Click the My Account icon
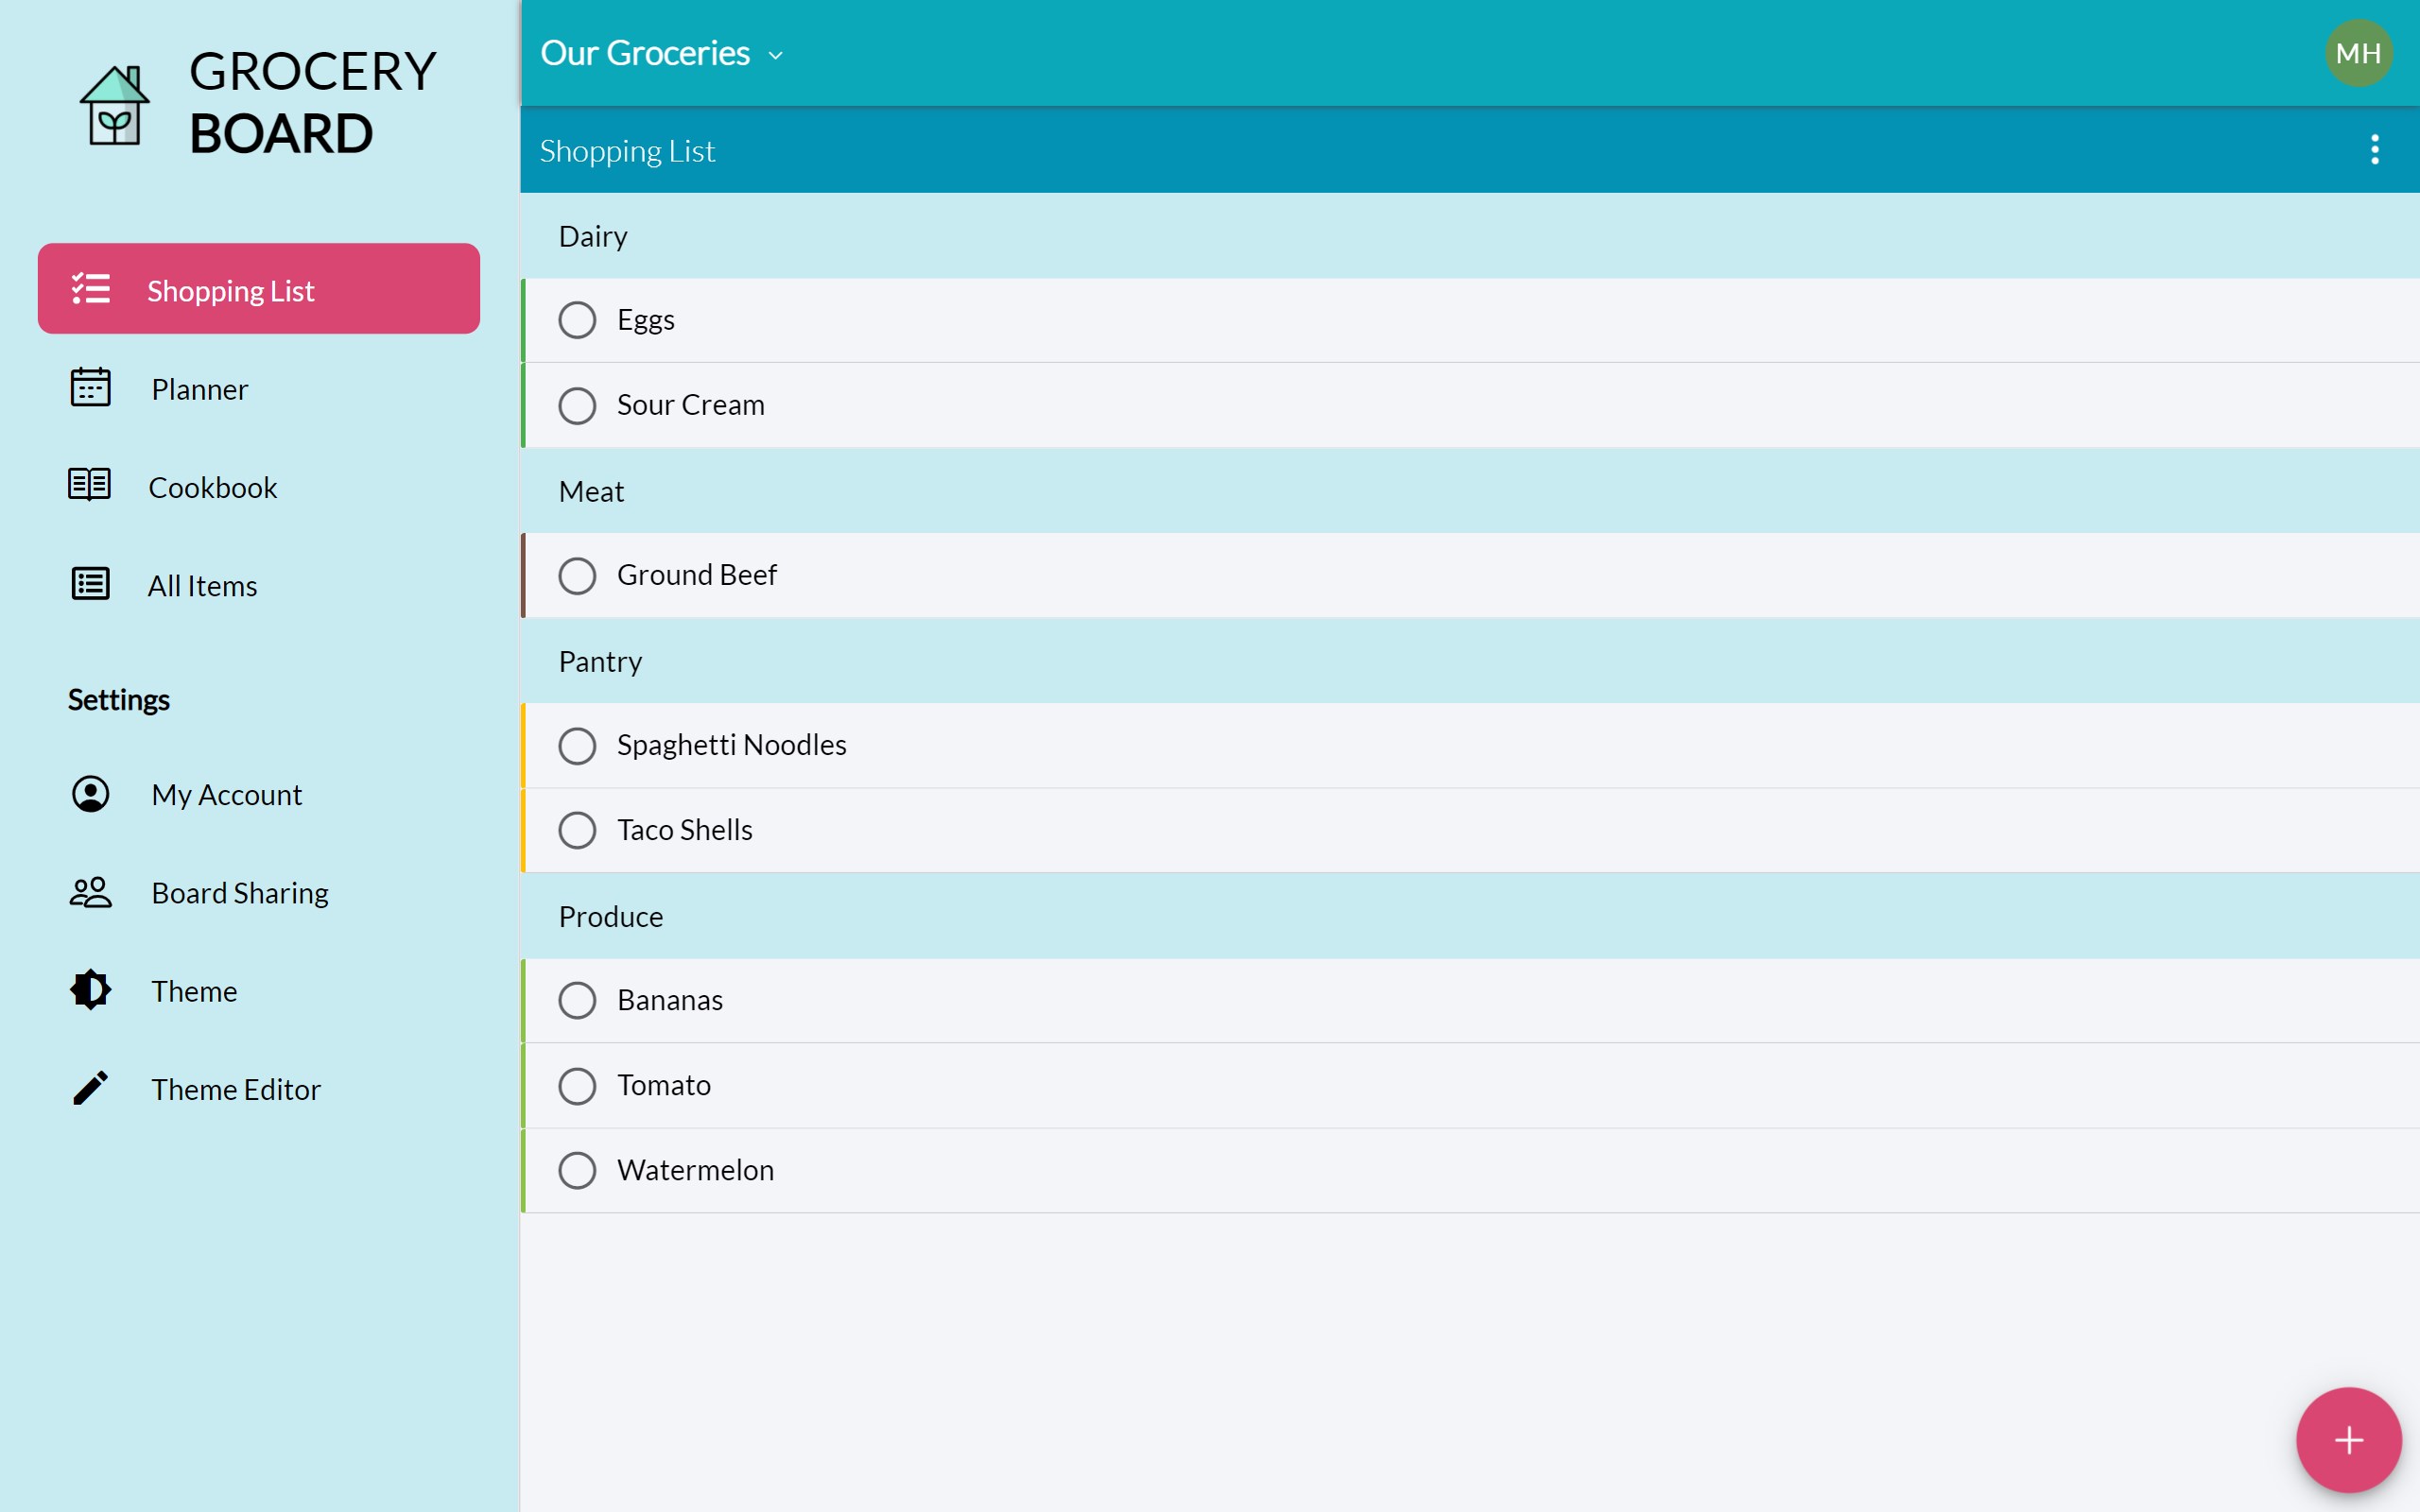Screen dimensions: 2420x1512 (89, 794)
